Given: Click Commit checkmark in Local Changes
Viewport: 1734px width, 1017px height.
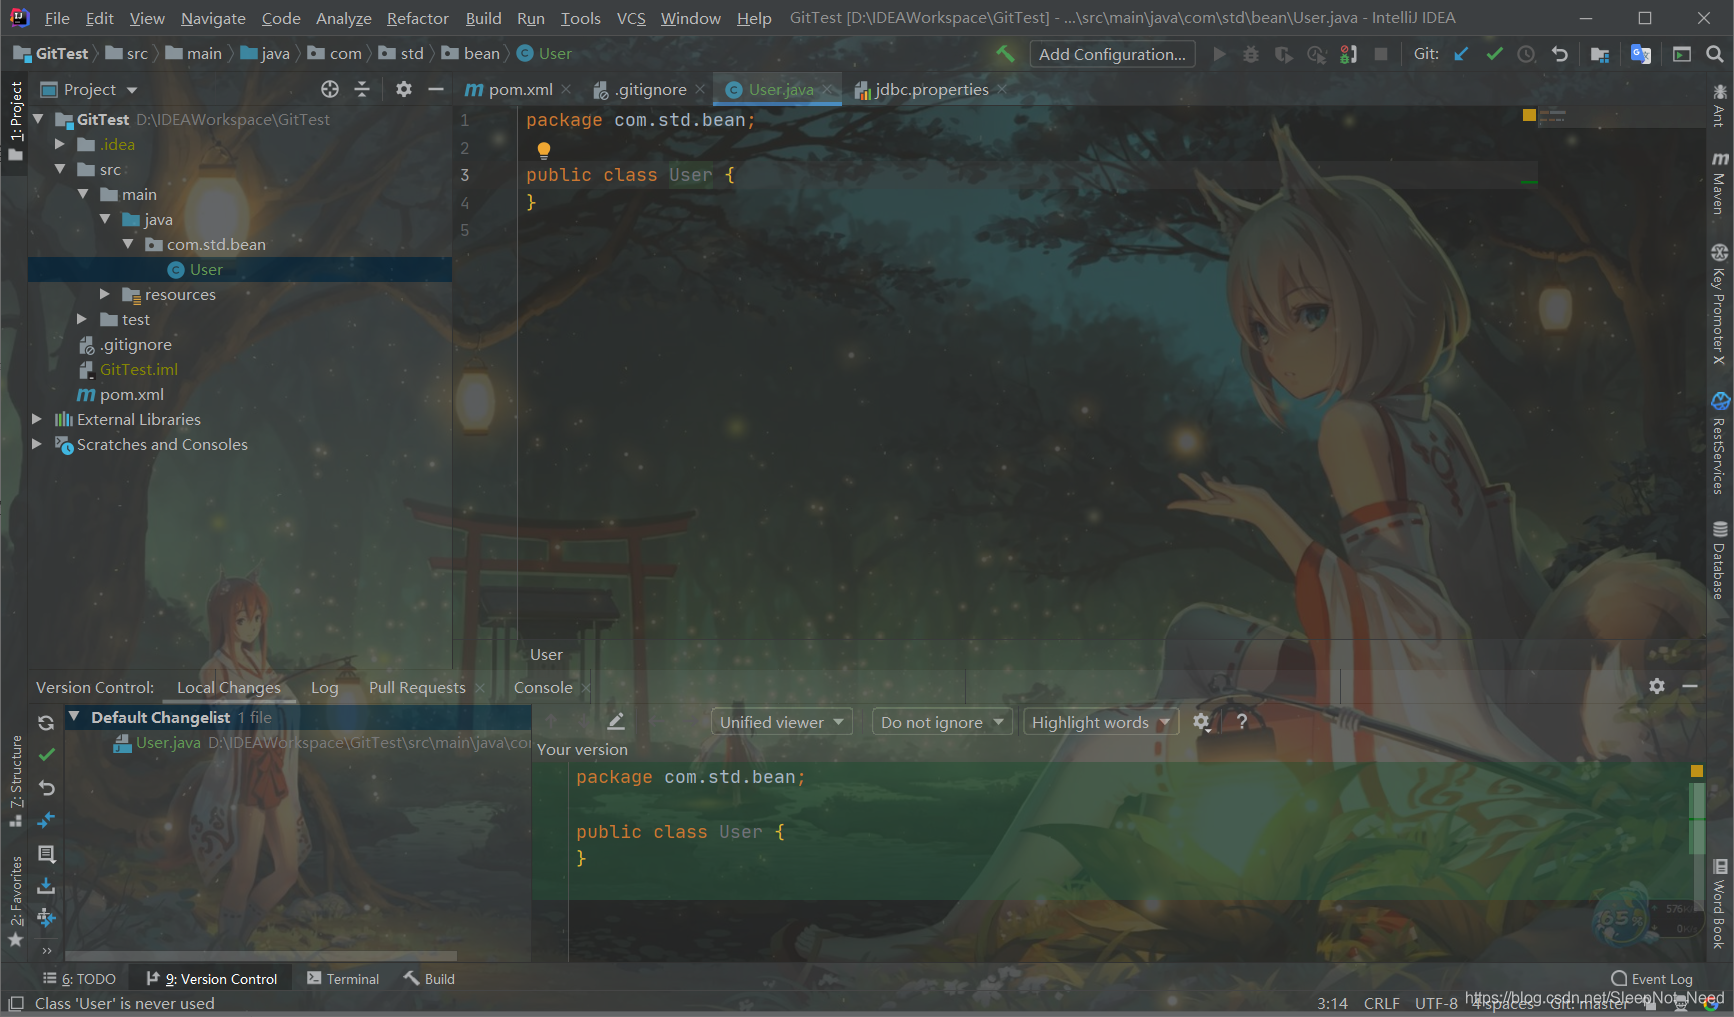Looking at the screenshot, I should (x=46, y=754).
